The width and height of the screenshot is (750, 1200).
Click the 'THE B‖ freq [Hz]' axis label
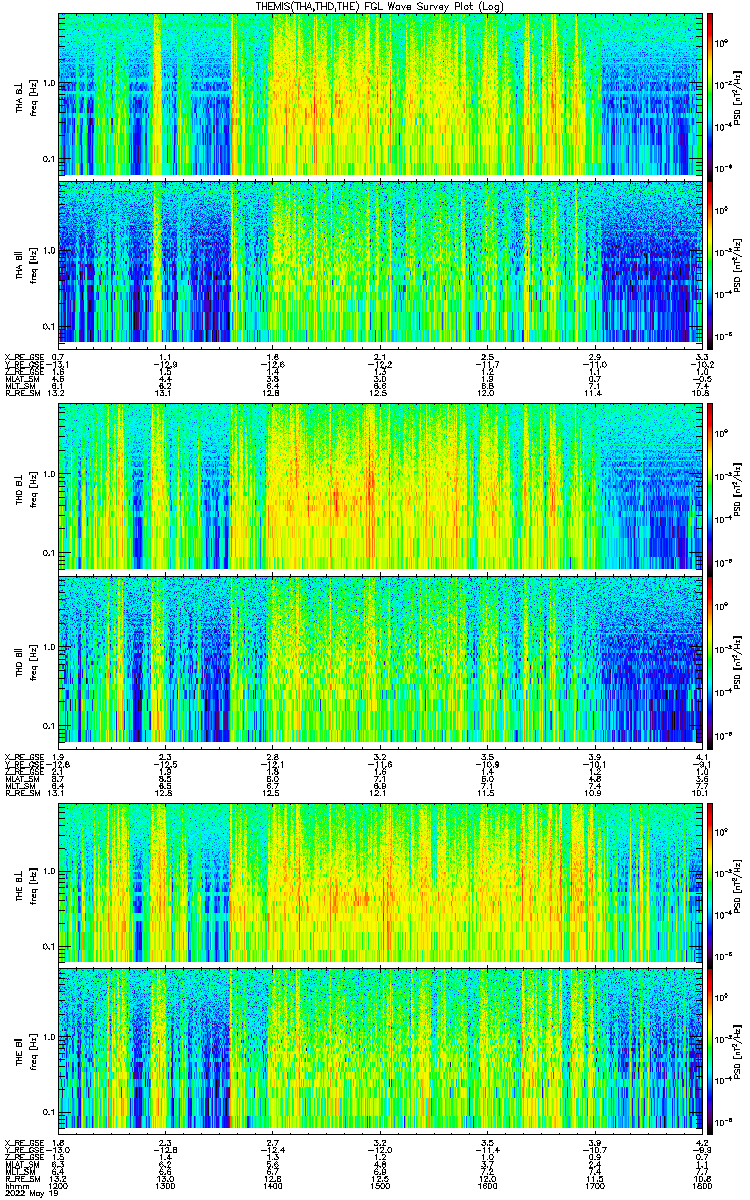coord(26,1051)
